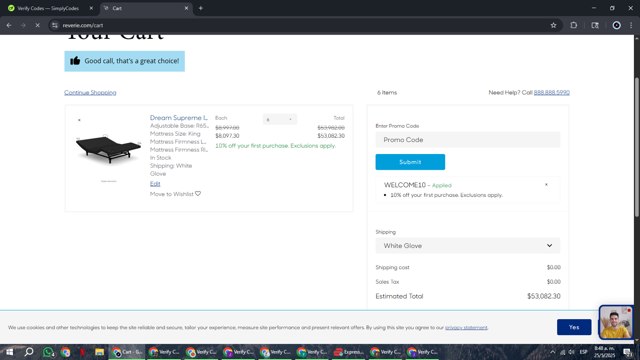Screen dimensions: 640x360
Task: Click the Promo Code input field
Action: 468,140
